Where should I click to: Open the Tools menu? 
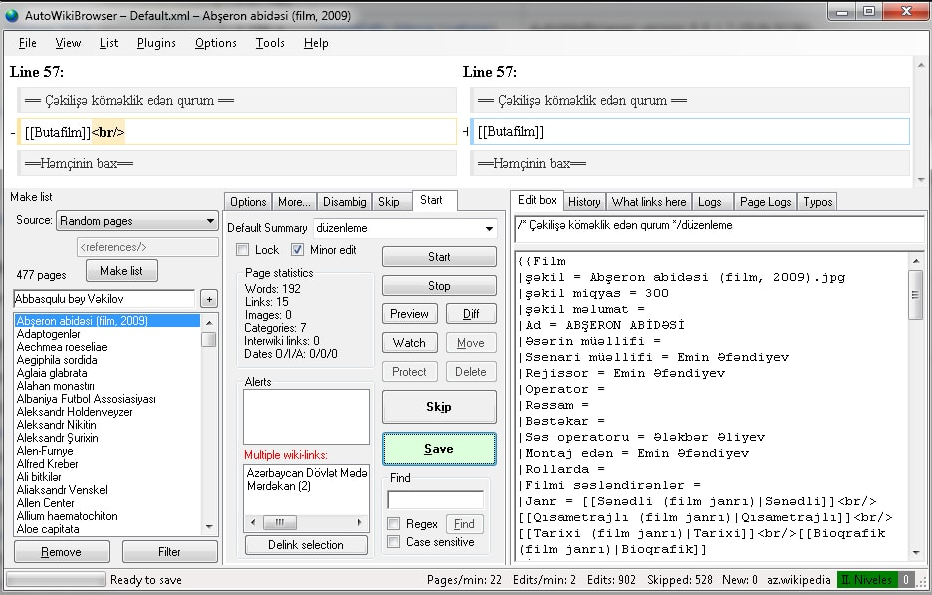269,43
